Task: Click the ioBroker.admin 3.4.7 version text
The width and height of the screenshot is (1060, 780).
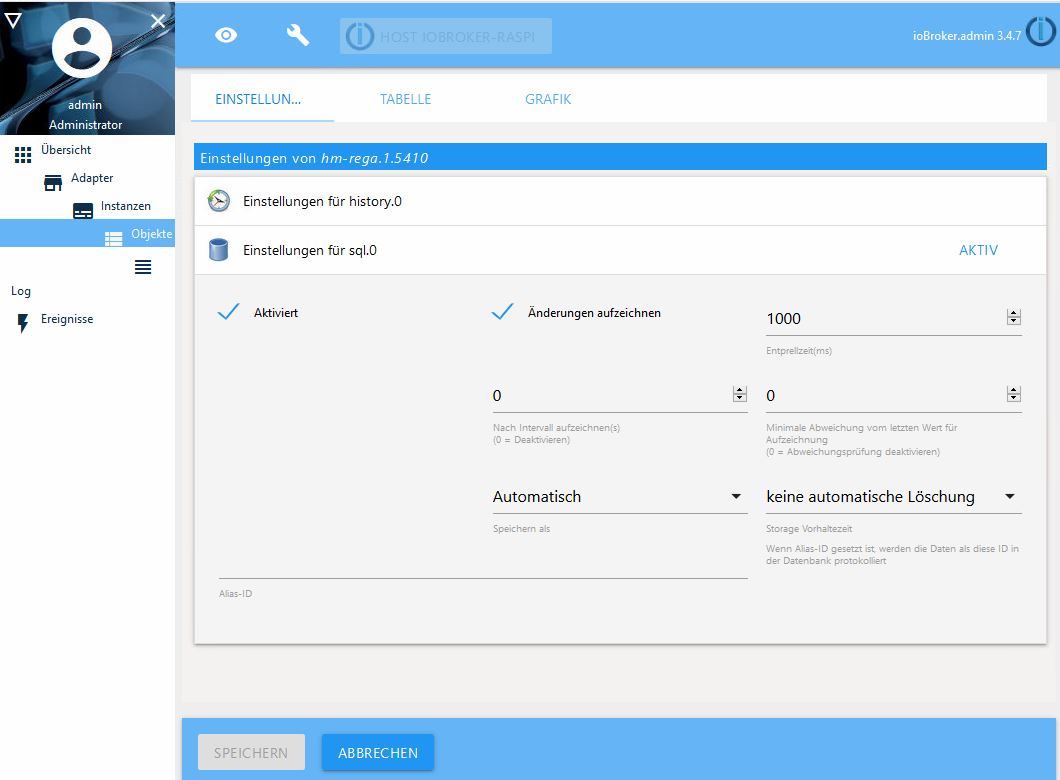Action: tap(967, 36)
